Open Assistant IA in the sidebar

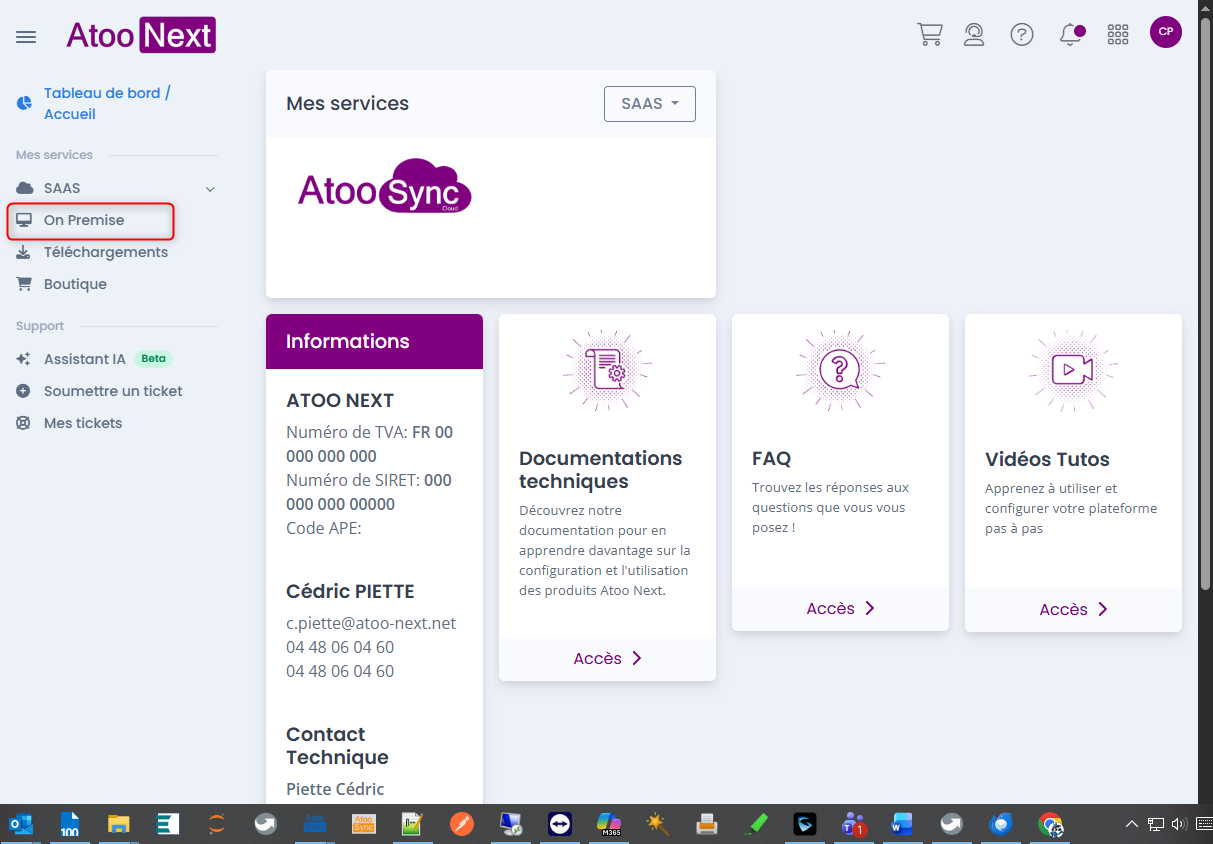tap(85, 359)
